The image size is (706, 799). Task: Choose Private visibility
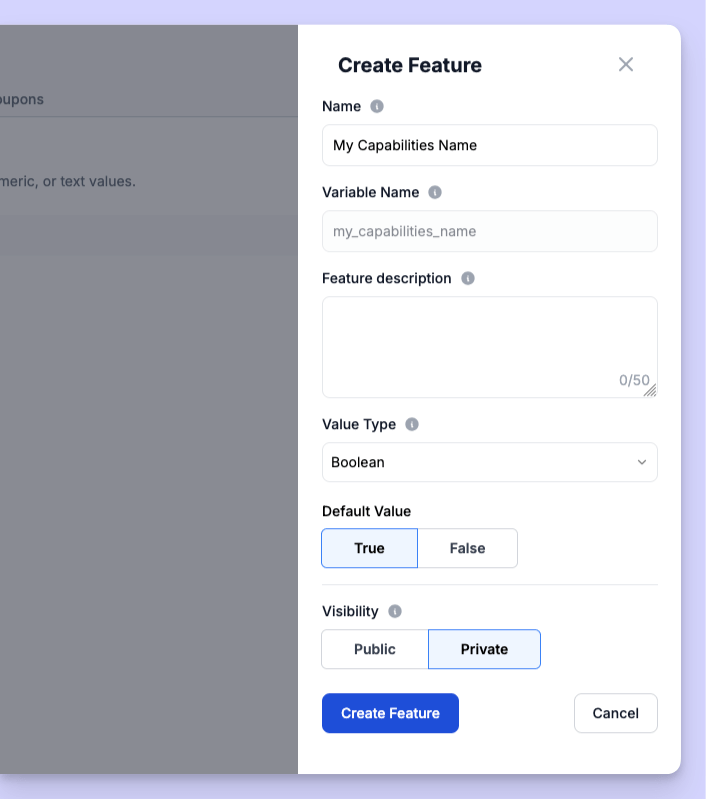[x=484, y=649]
